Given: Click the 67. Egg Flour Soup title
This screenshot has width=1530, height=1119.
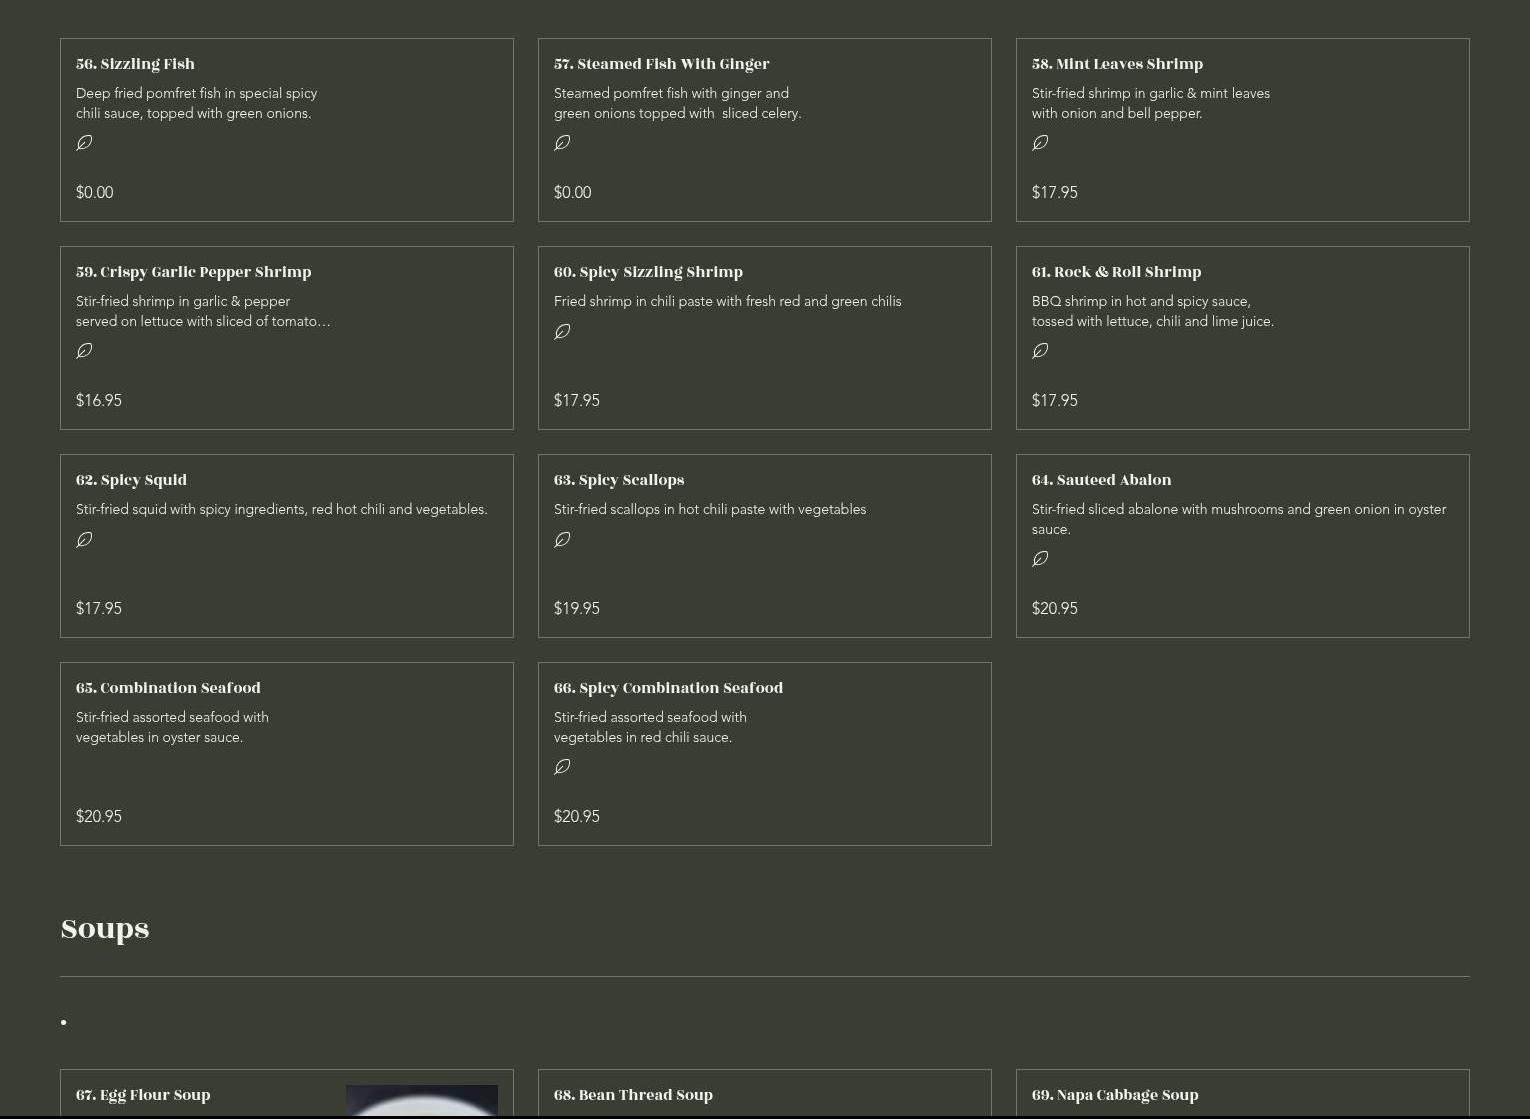Looking at the screenshot, I should [143, 1095].
